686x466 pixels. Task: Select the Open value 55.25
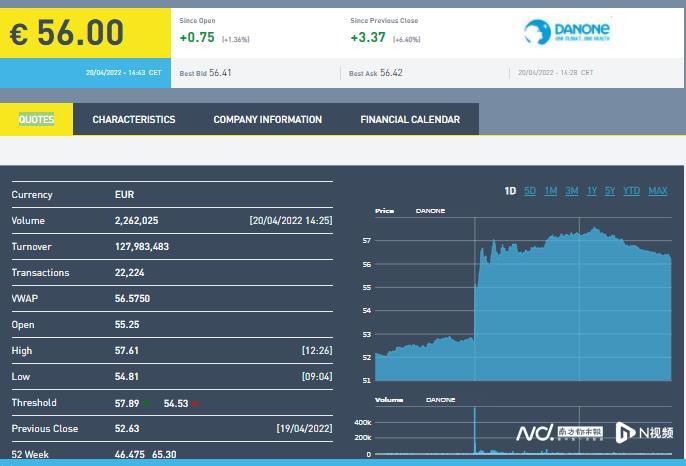click(127, 325)
